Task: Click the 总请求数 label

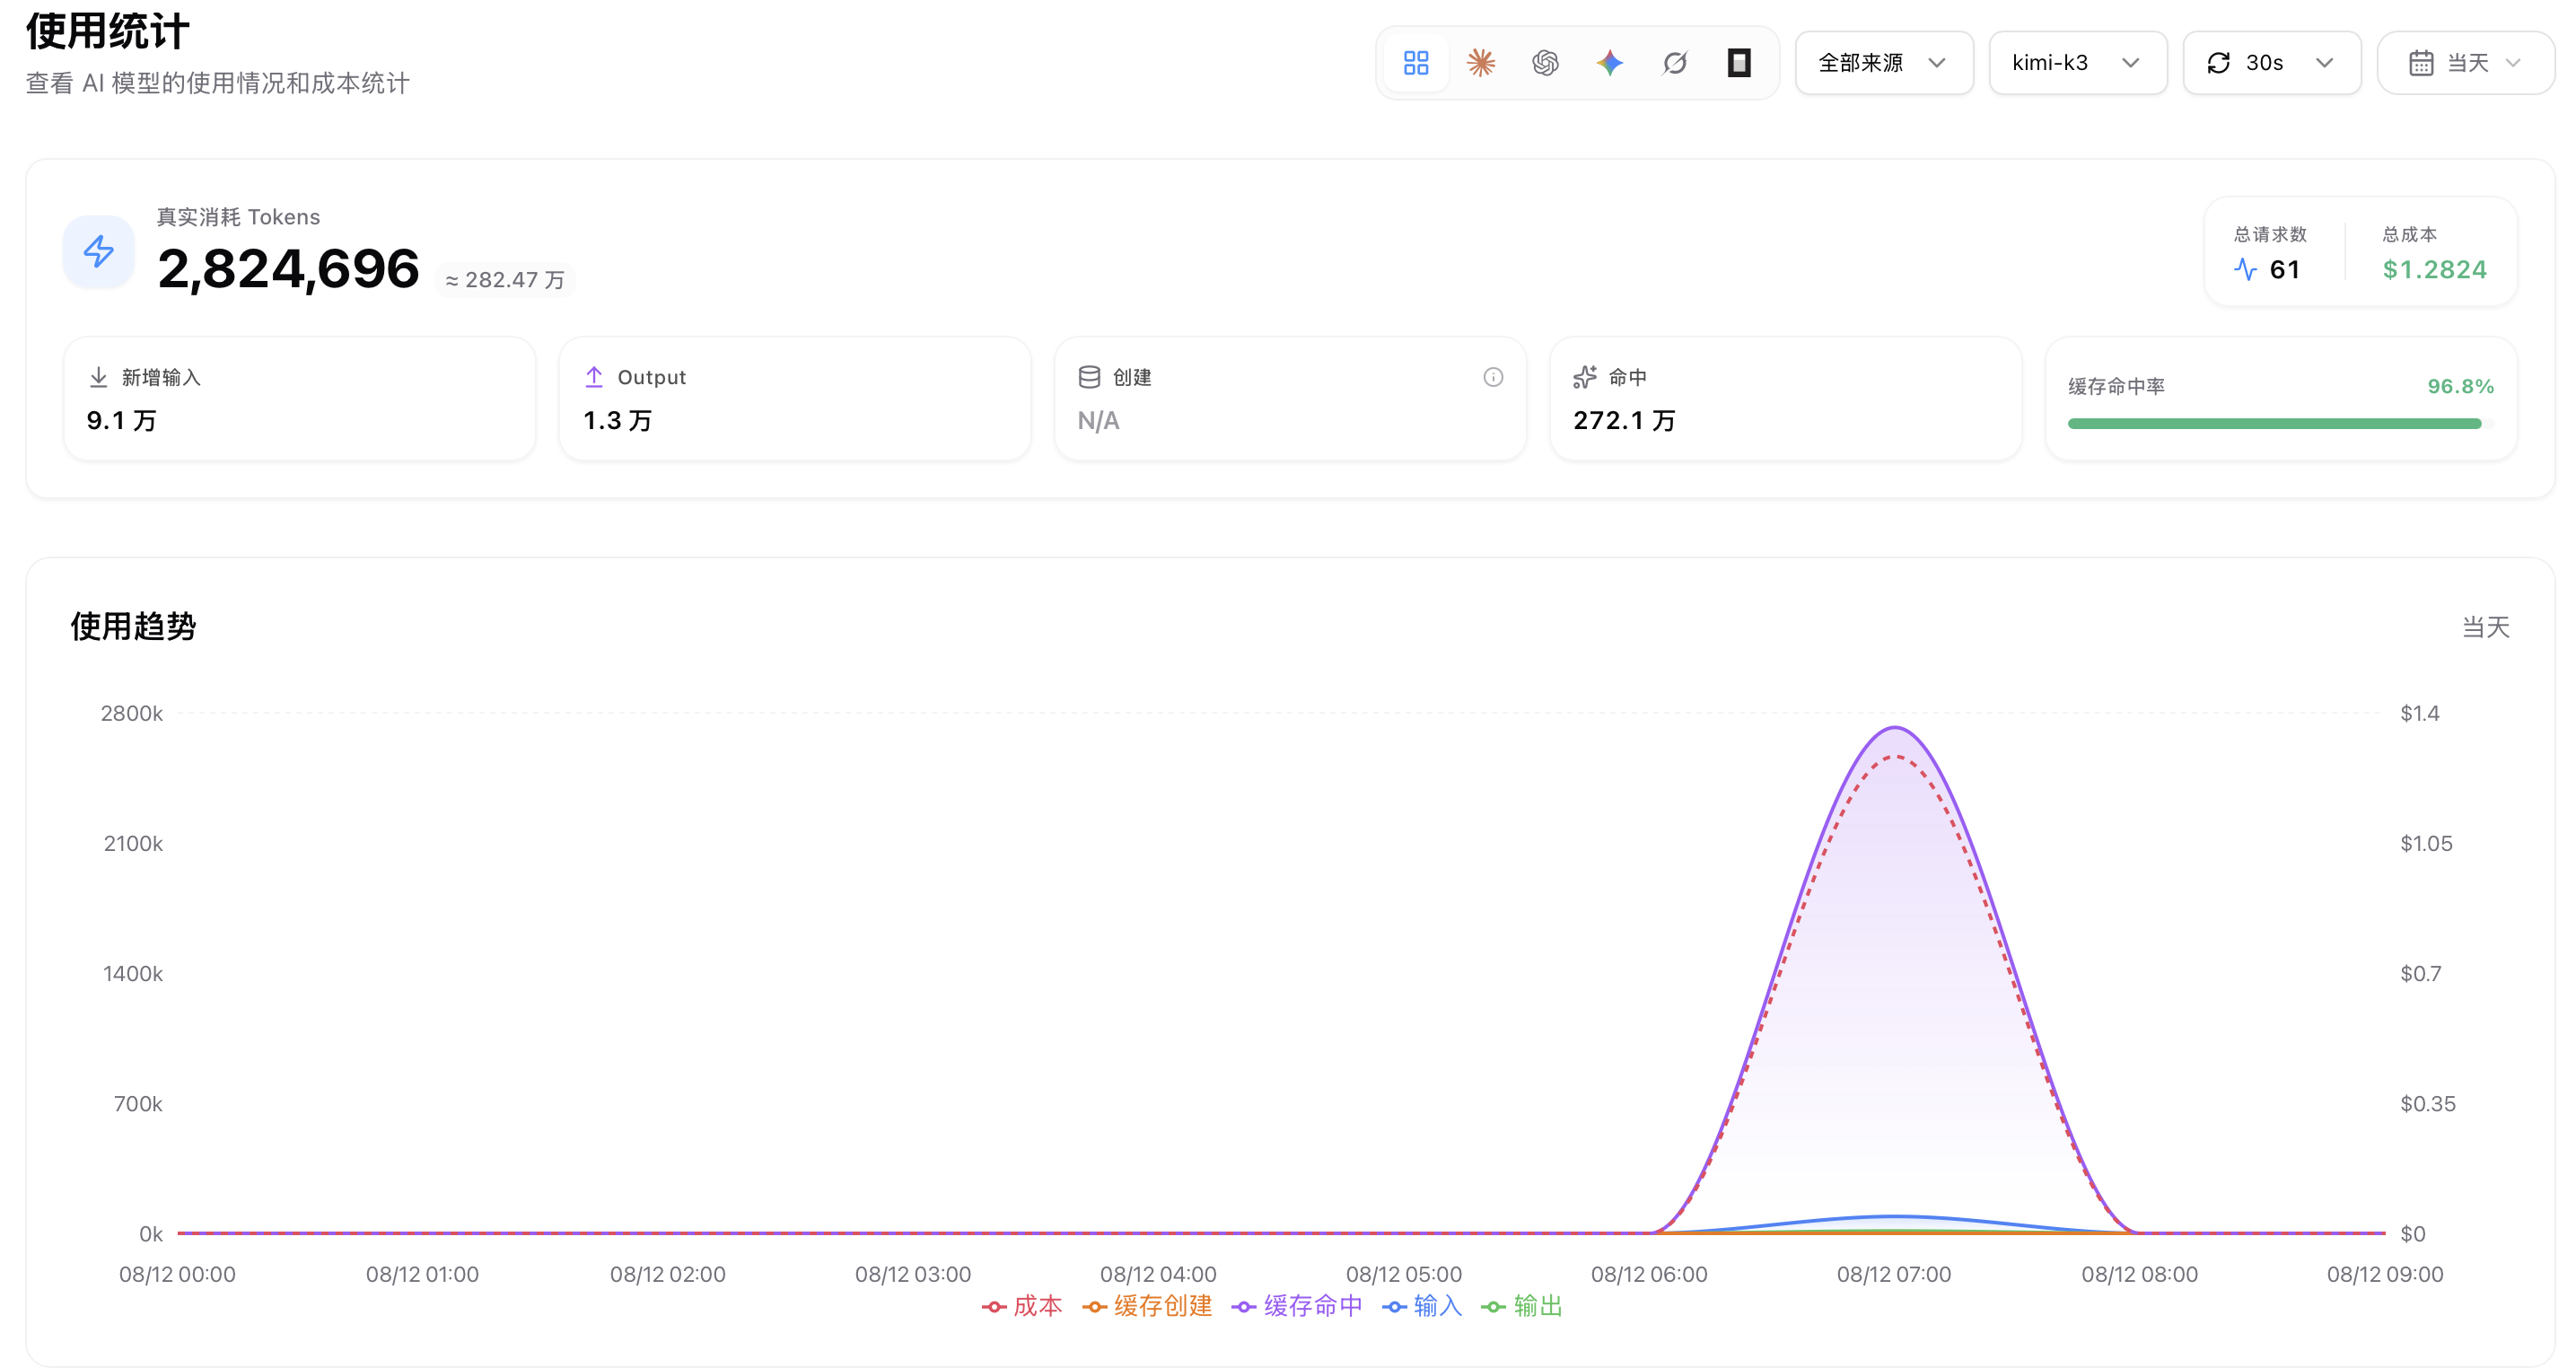Action: click(2270, 234)
